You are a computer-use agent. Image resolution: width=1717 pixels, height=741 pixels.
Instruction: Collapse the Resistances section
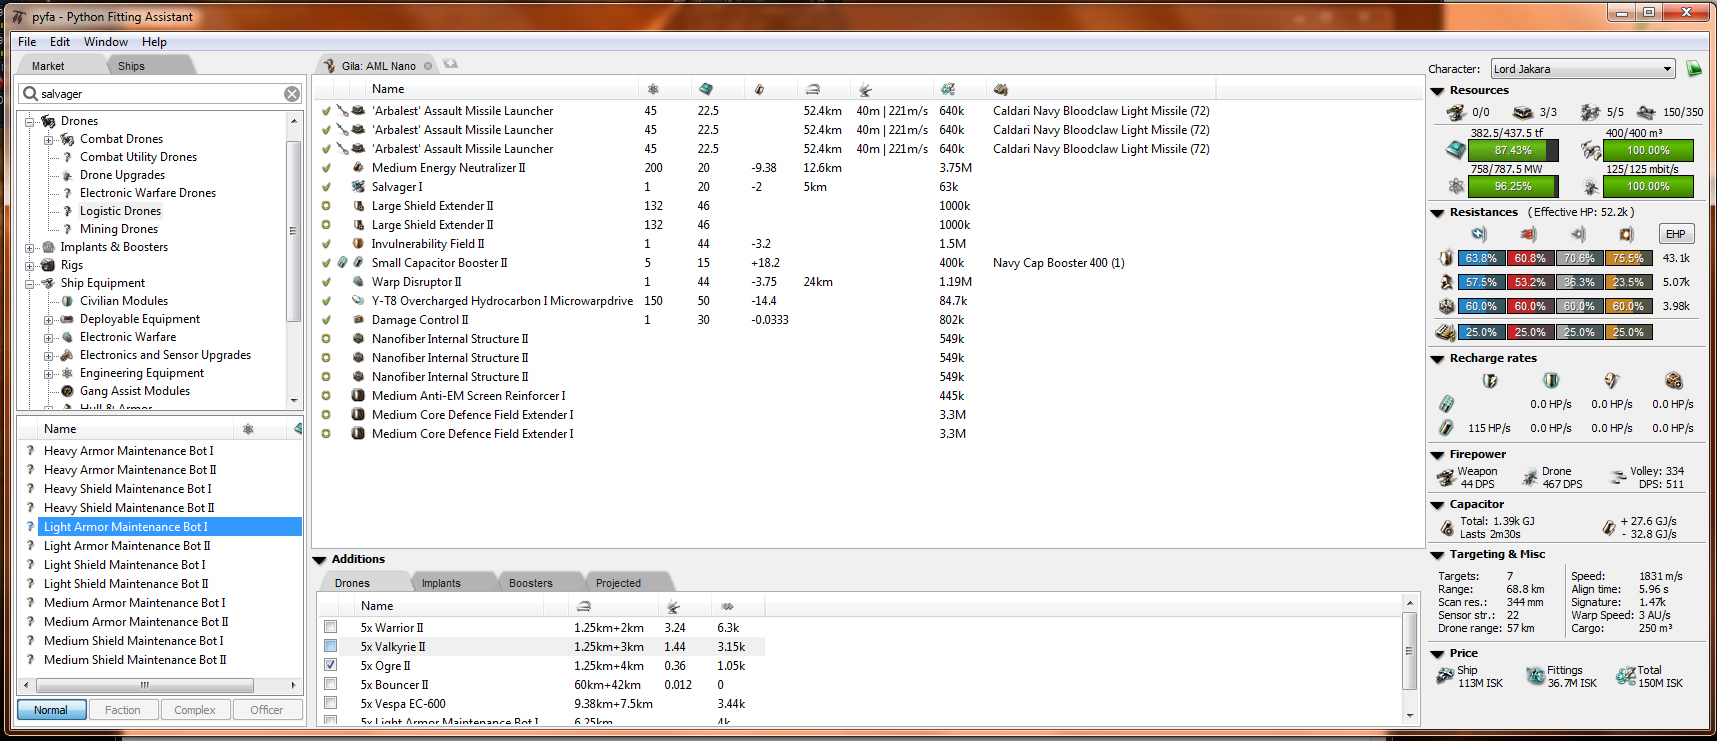pos(1438,213)
